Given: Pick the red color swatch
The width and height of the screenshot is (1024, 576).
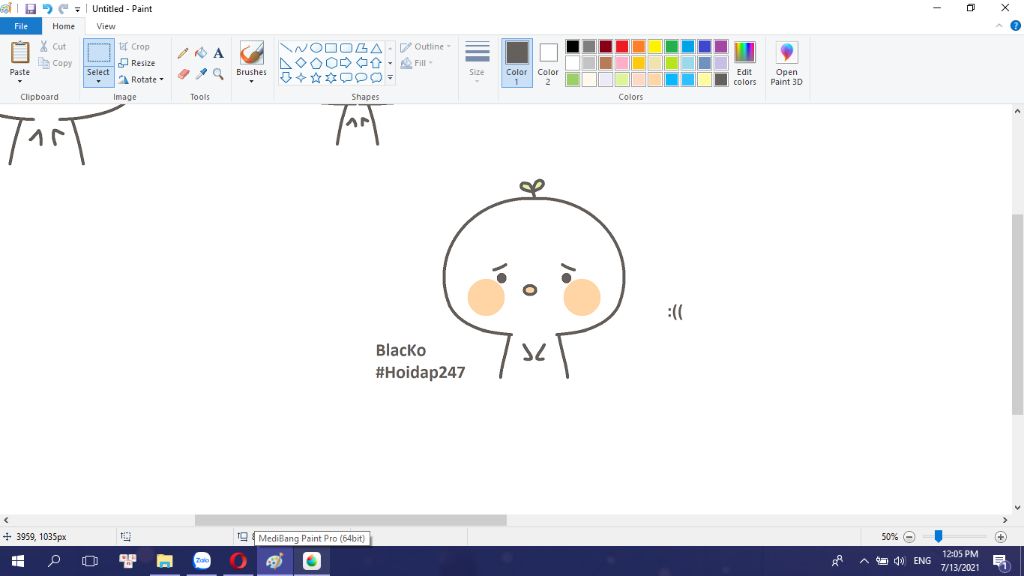Looking at the screenshot, I should pos(622,46).
